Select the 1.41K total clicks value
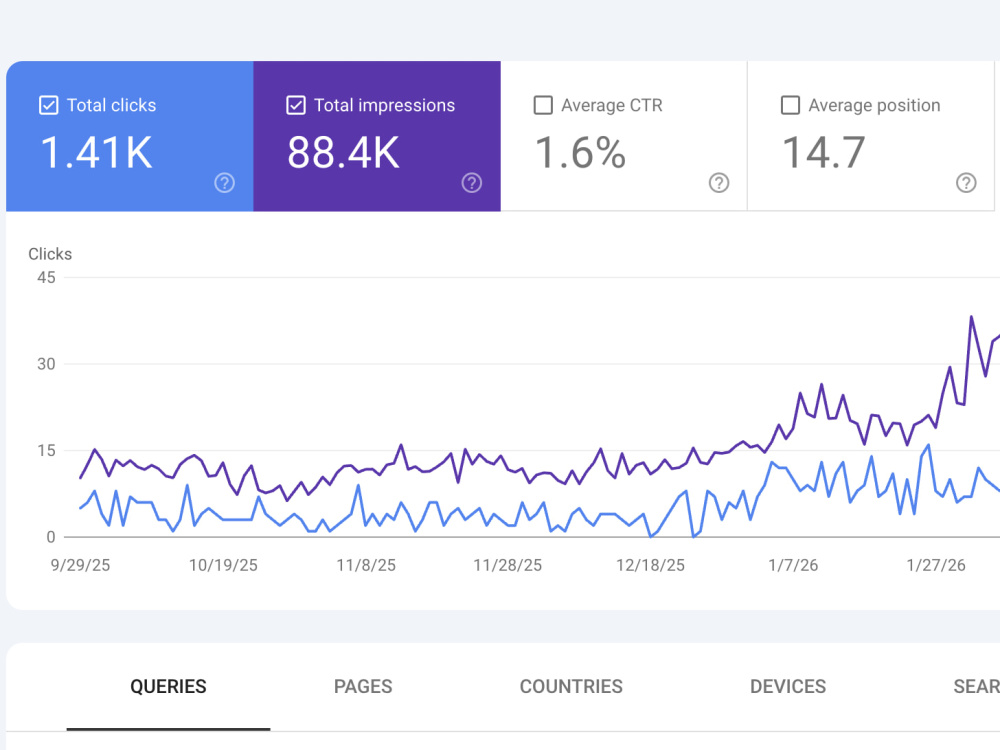 96,153
